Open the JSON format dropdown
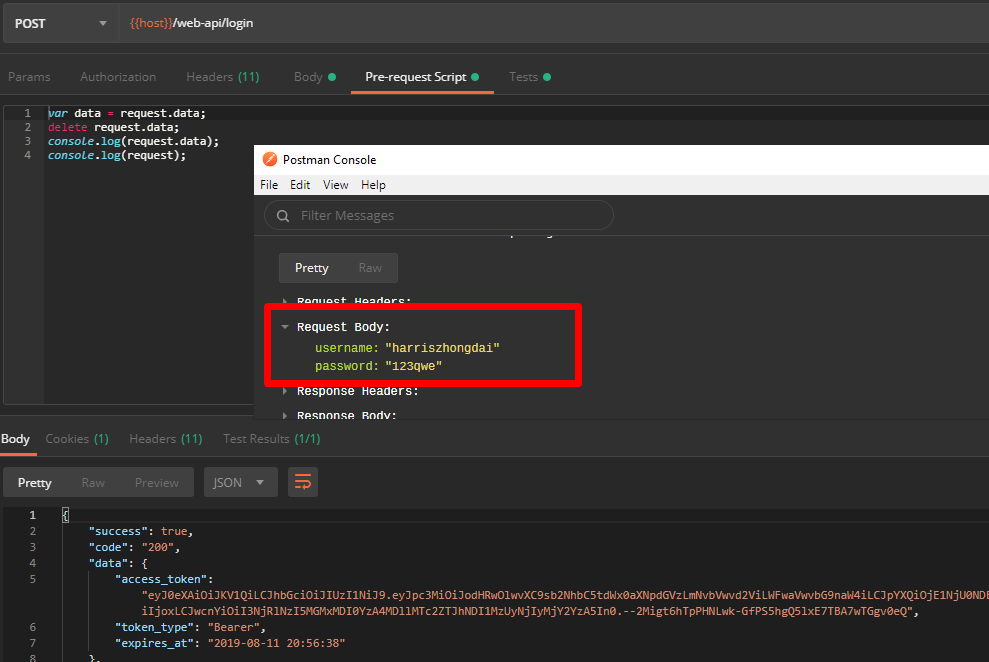 pos(240,482)
